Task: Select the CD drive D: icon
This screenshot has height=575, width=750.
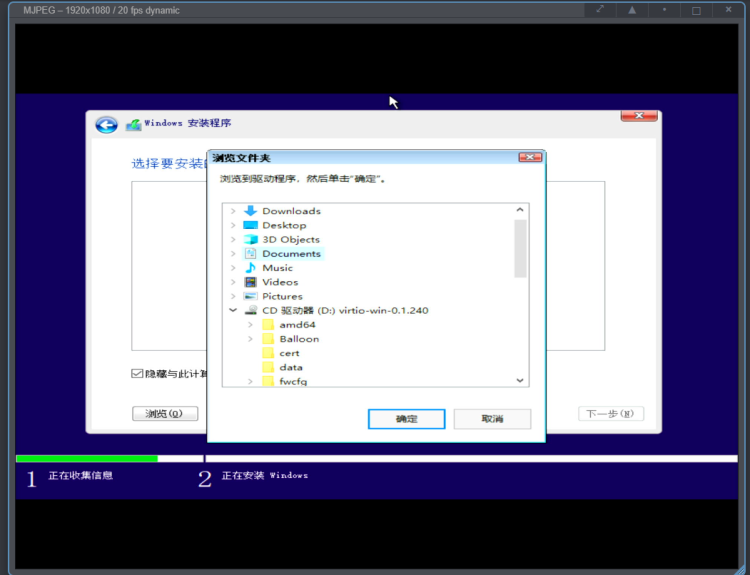Action: [250, 310]
